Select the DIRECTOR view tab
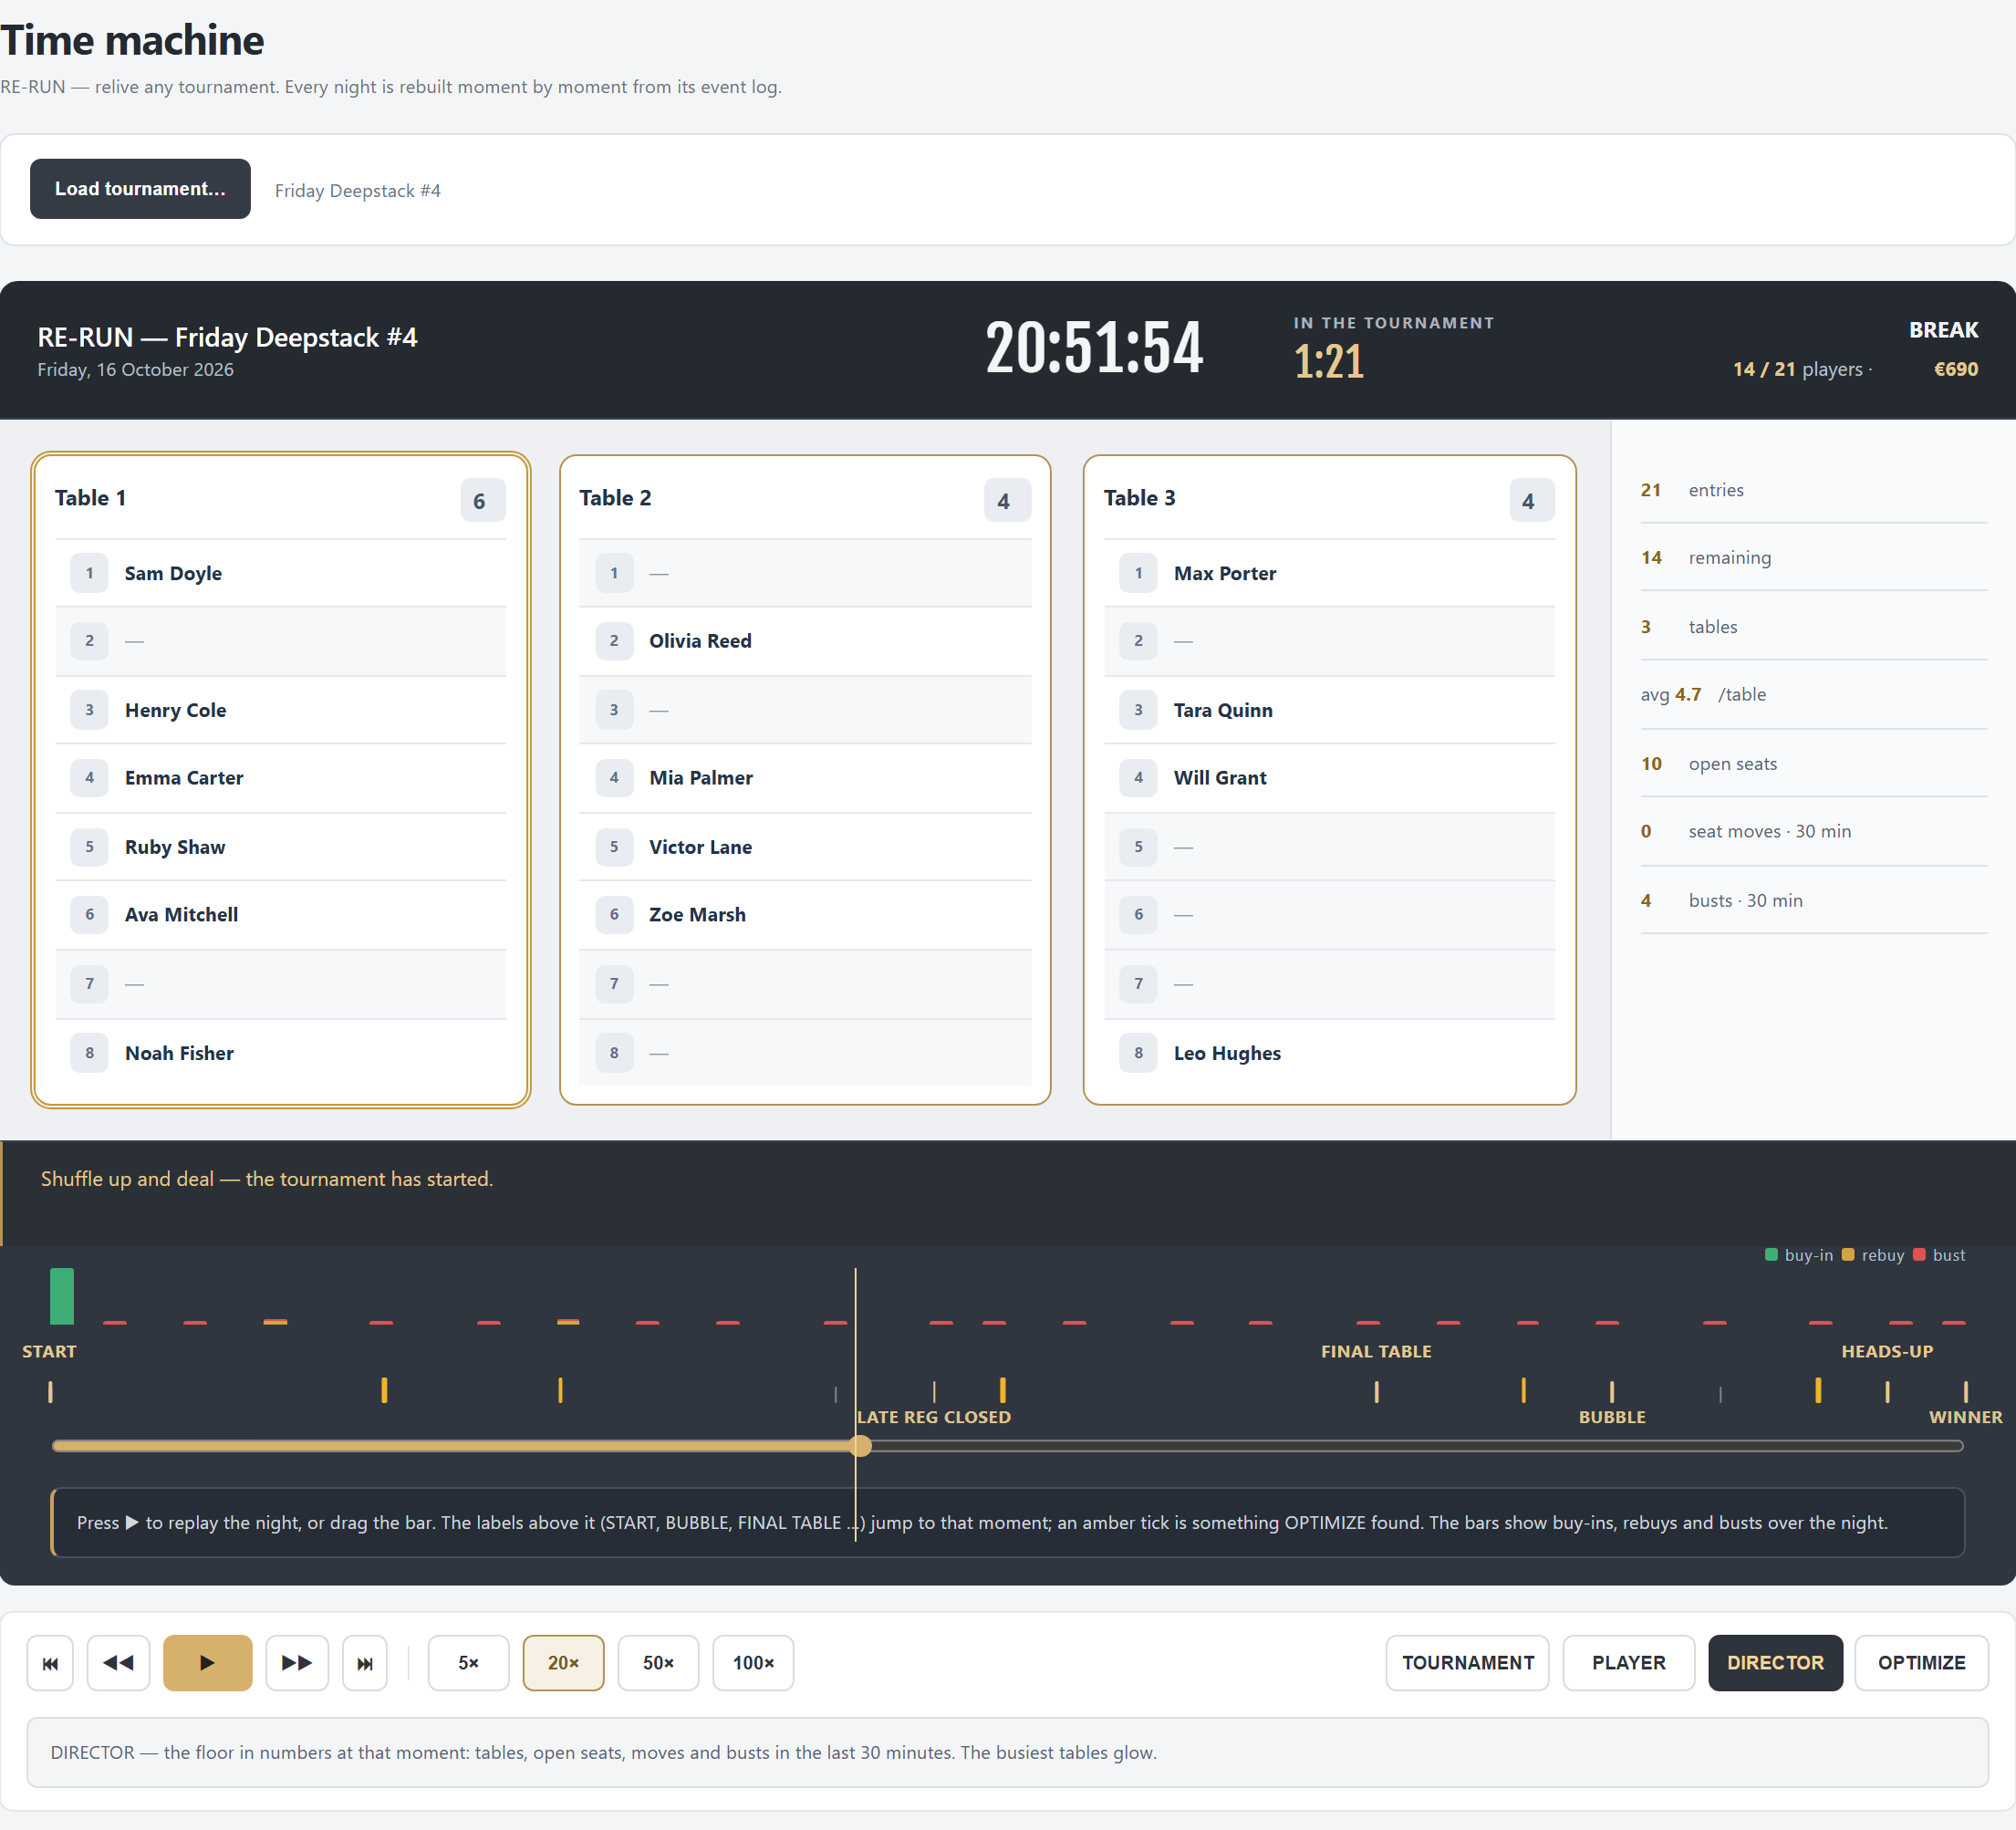The height and width of the screenshot is (1830, 2016). (1775, 1663)
